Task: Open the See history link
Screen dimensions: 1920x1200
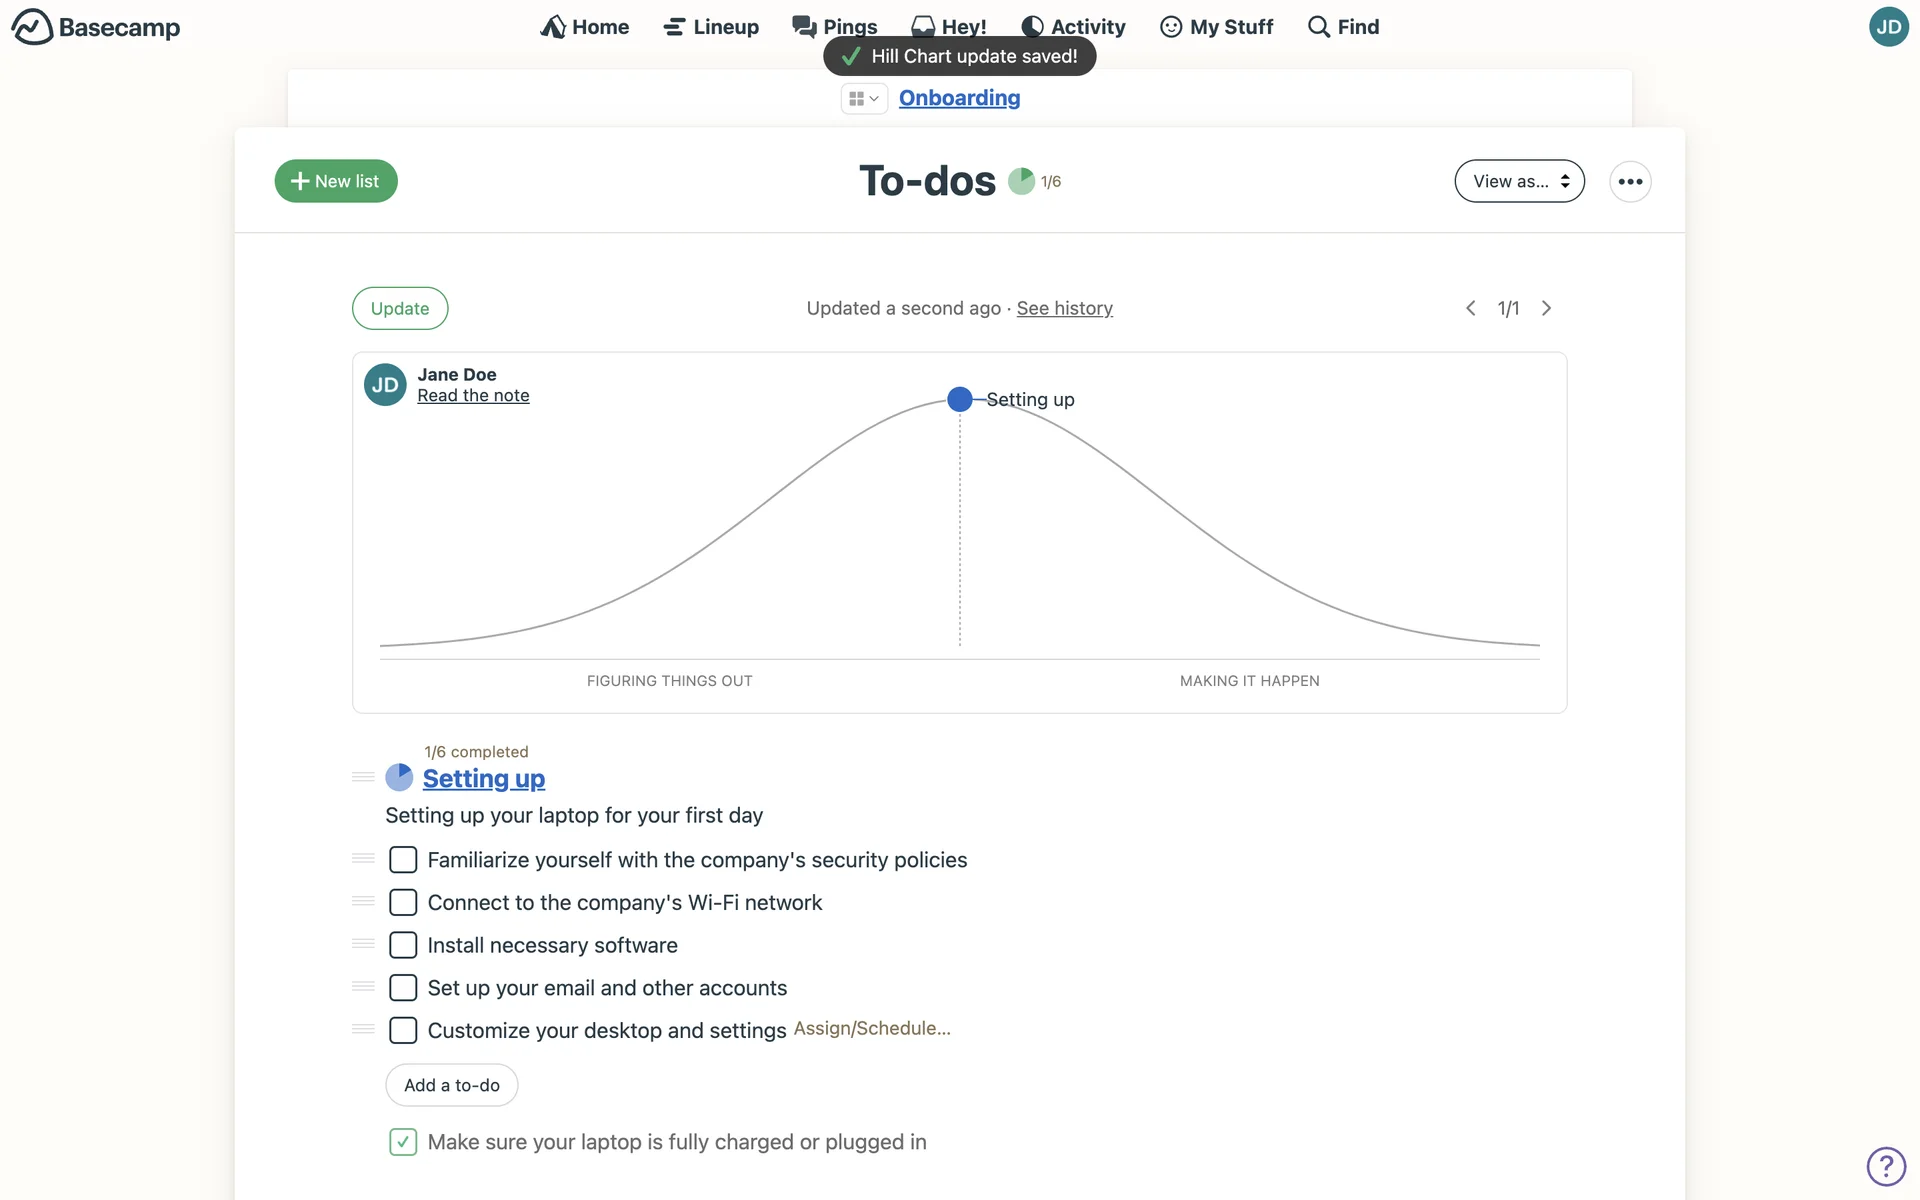Action: click(x=1064, y=308)
